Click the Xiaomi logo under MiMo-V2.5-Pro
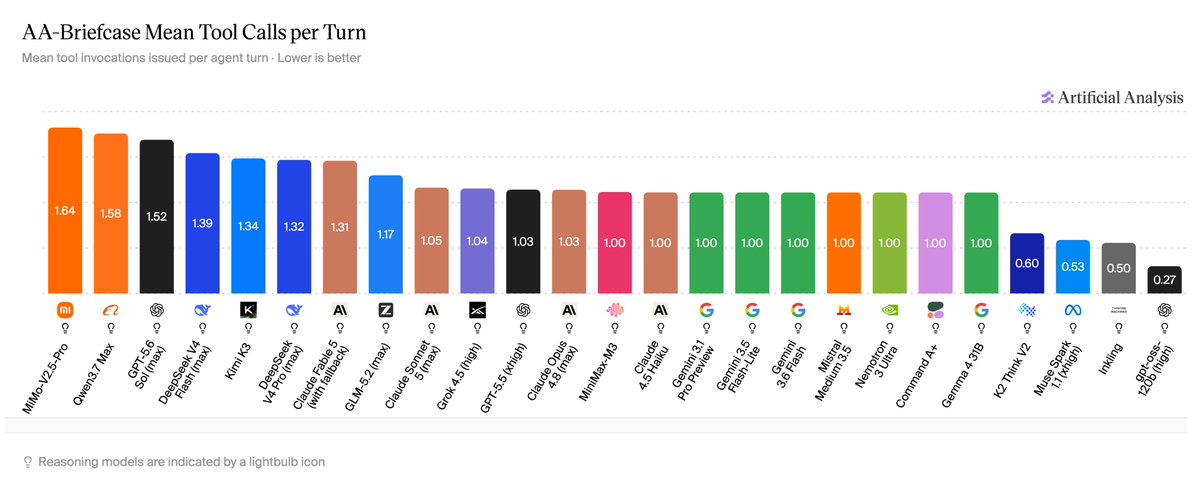The height and width of the screenshot is (487, 1199). pos(65,310)
